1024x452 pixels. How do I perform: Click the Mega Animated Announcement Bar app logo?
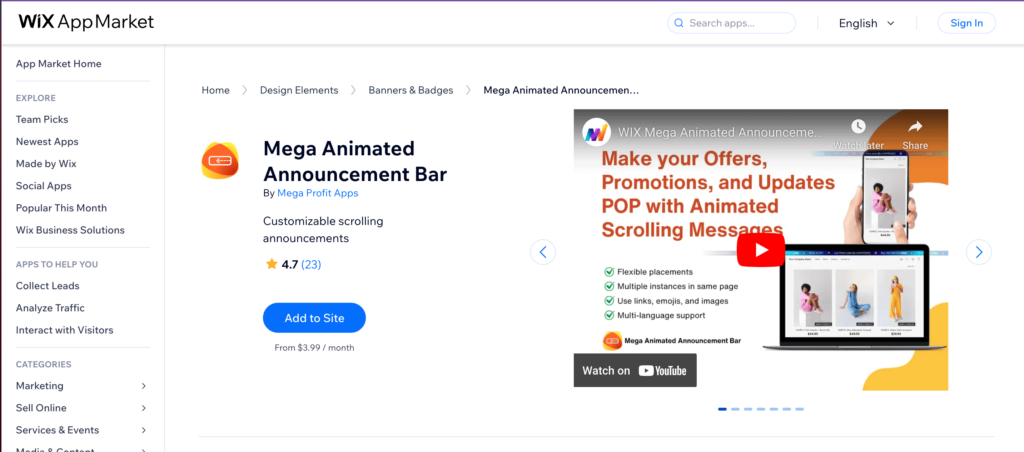219,160
